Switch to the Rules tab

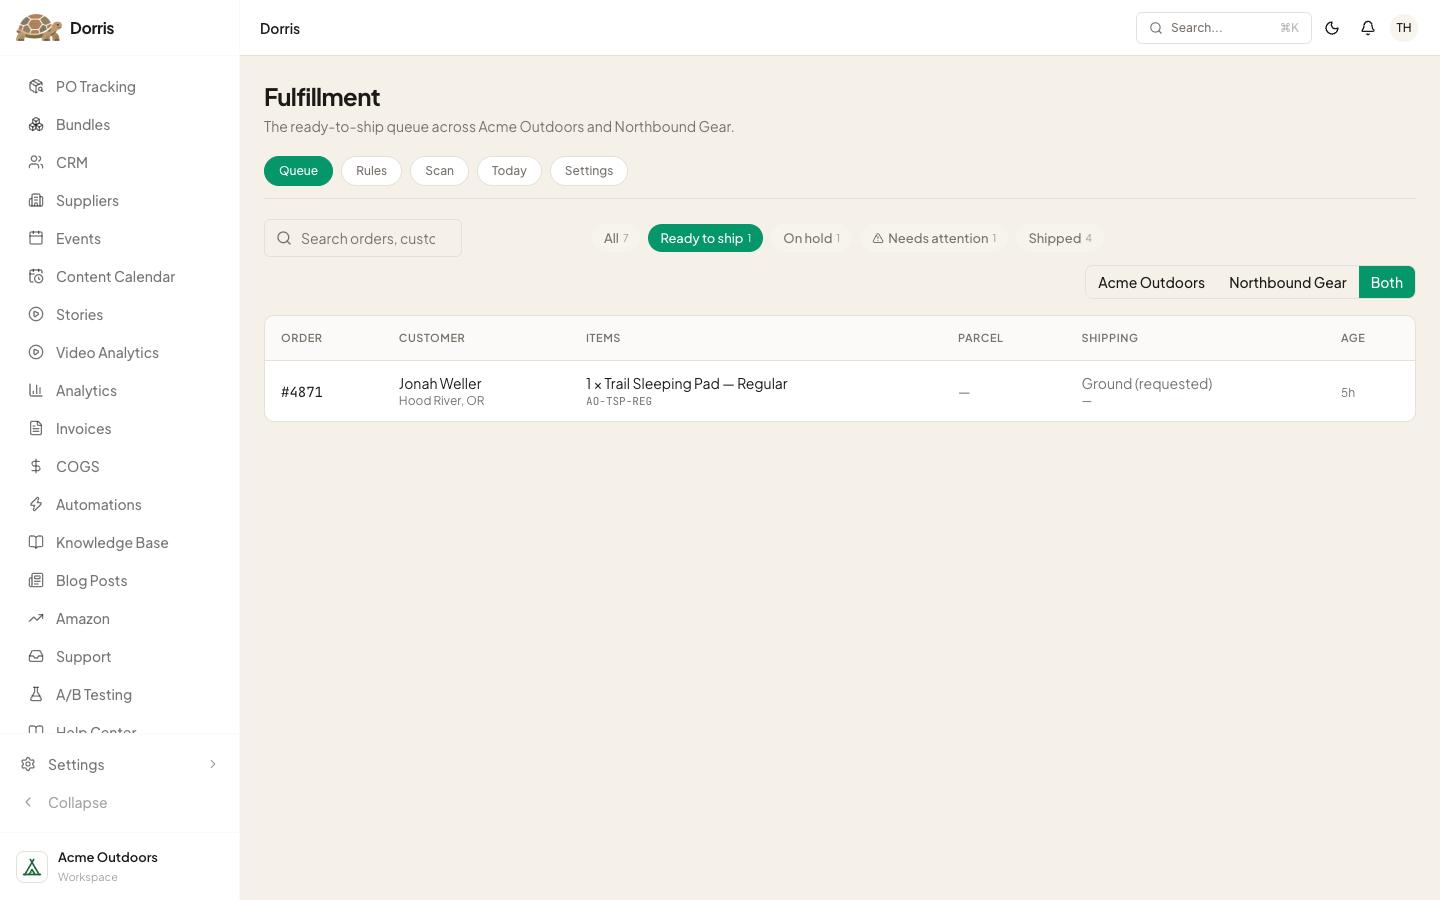pyautogui.click(x=371, y=171)
